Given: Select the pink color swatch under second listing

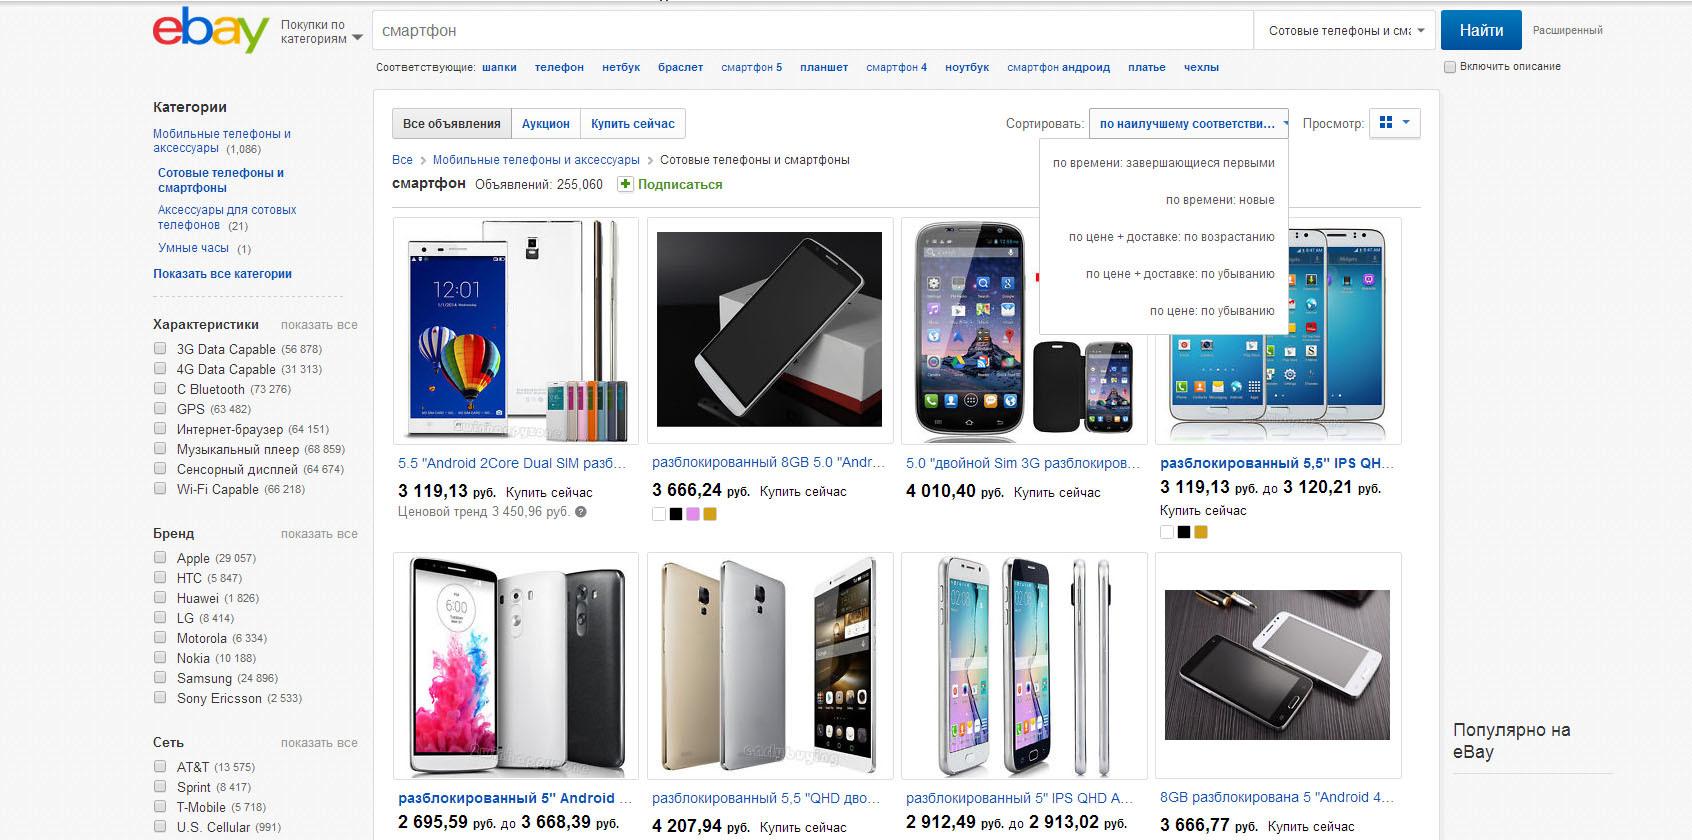Looking at the screenshot, I should pyautogui.click(x=693, y=514).
